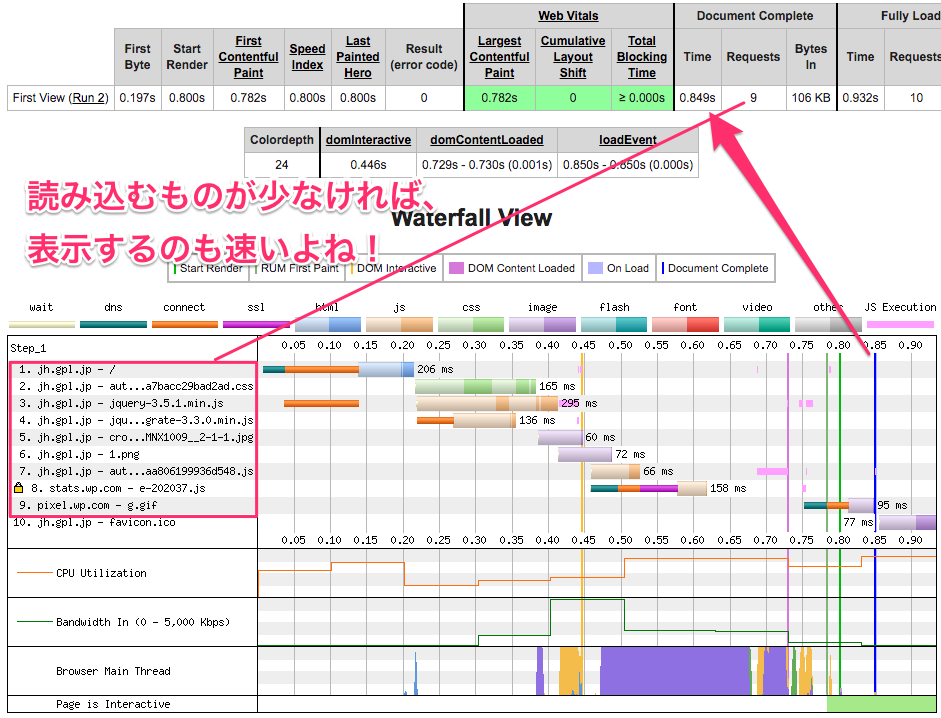
Task: Click the Speed Index column link
Action: 307,57
